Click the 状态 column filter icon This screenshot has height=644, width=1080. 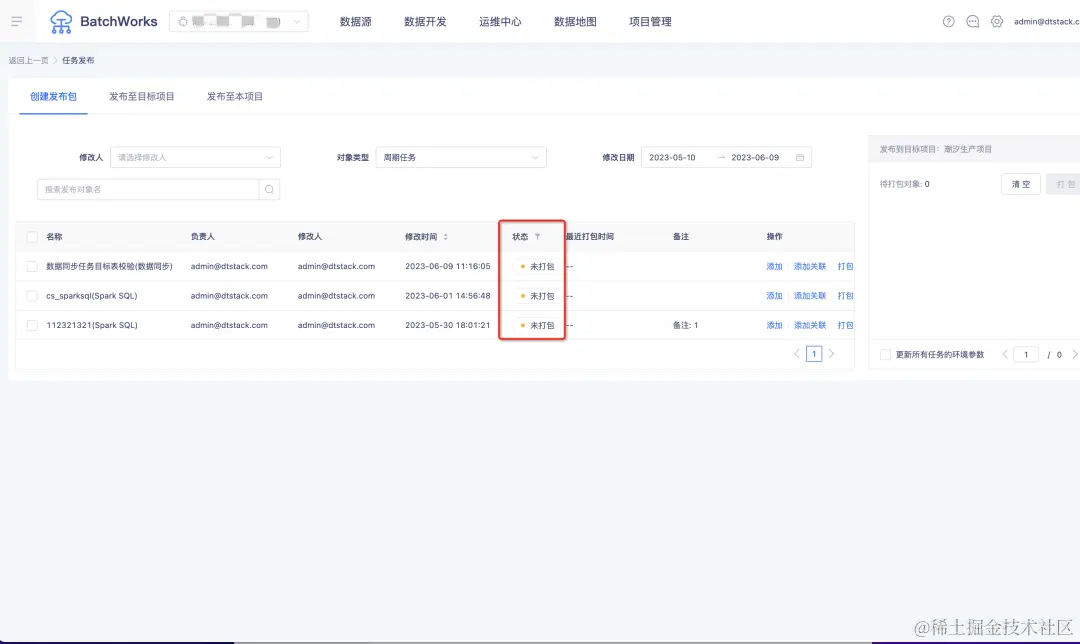pyautogui.click(x=537, y=236)
